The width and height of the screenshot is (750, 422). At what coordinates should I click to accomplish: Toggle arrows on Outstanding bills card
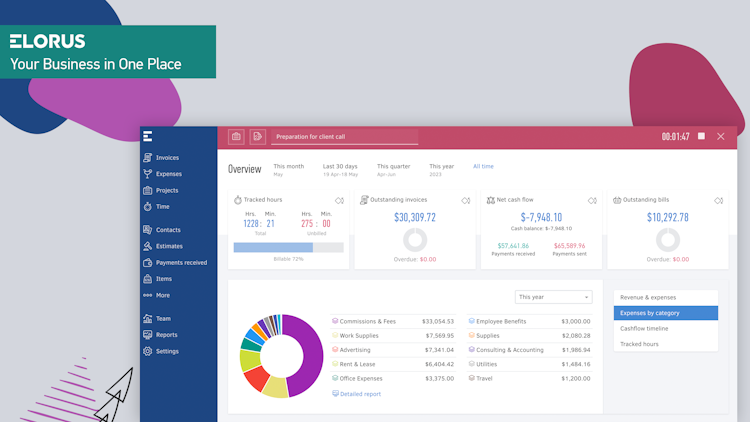718,200
